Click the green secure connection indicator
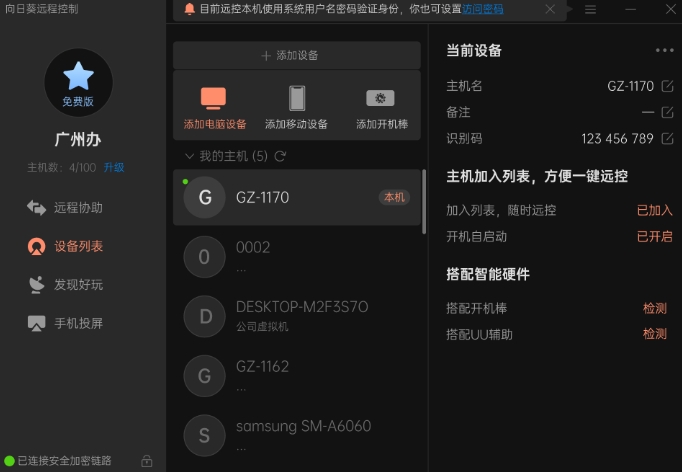Viewport: 682px width, 472px height. click(9, 461)
